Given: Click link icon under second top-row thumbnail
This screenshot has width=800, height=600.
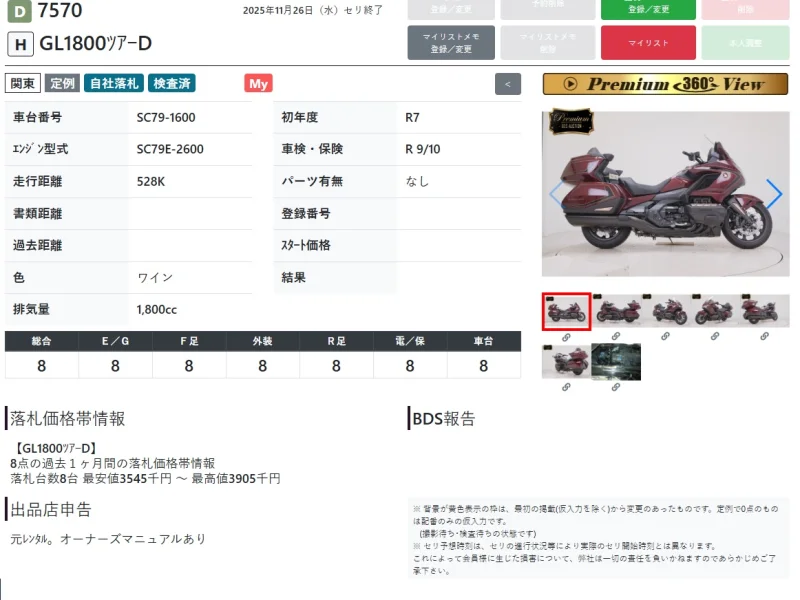Looking at the screenshot, I should tap(616, 336).
